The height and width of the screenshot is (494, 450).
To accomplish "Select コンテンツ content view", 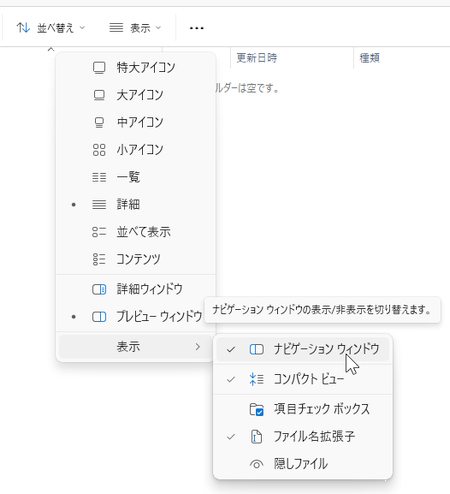I will (136, 259).
